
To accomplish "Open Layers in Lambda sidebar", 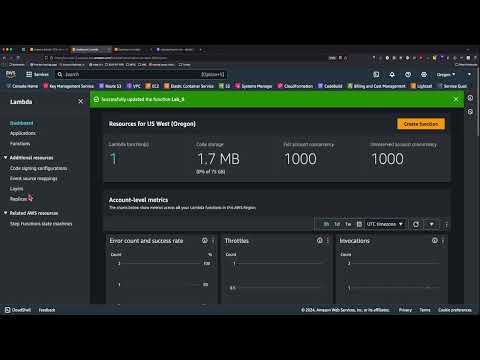I will tap(16, 189).
